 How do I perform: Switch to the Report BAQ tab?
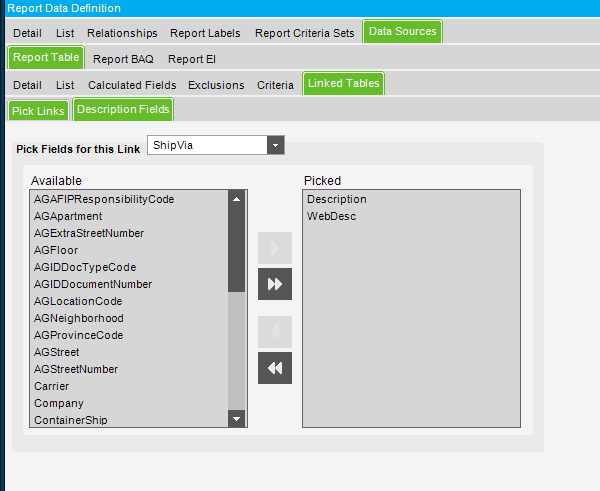click(x=123, y=59)
